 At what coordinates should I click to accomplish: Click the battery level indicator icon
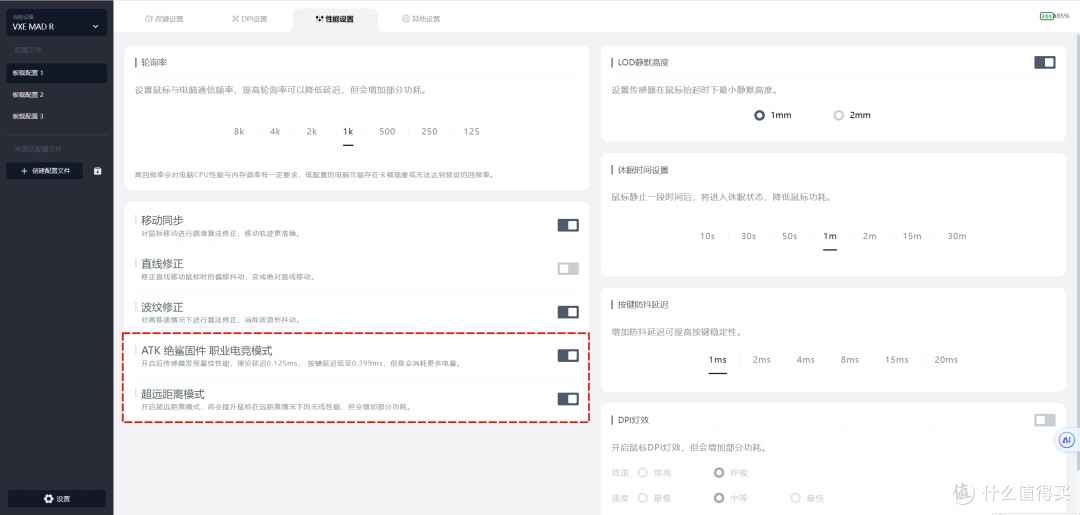pos(1047,15)
